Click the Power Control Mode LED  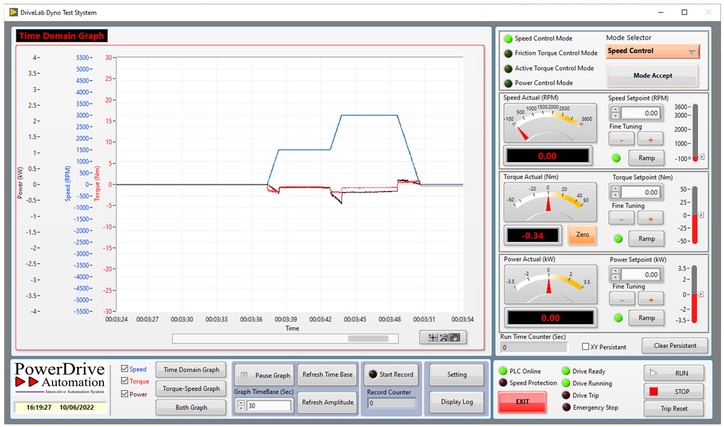[x=508, y=84]
